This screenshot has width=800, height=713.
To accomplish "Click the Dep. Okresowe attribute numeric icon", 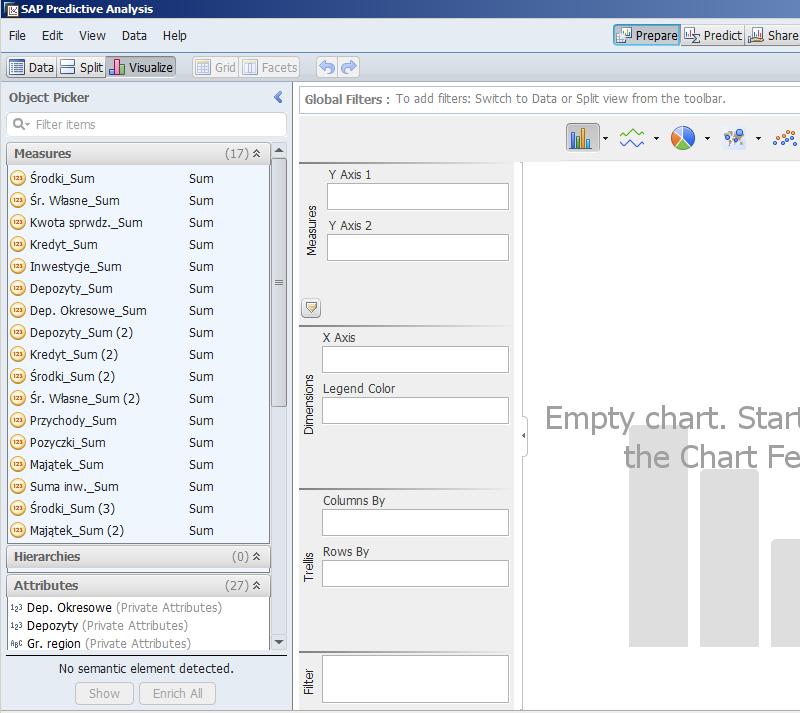I will (x=16, y=608).
